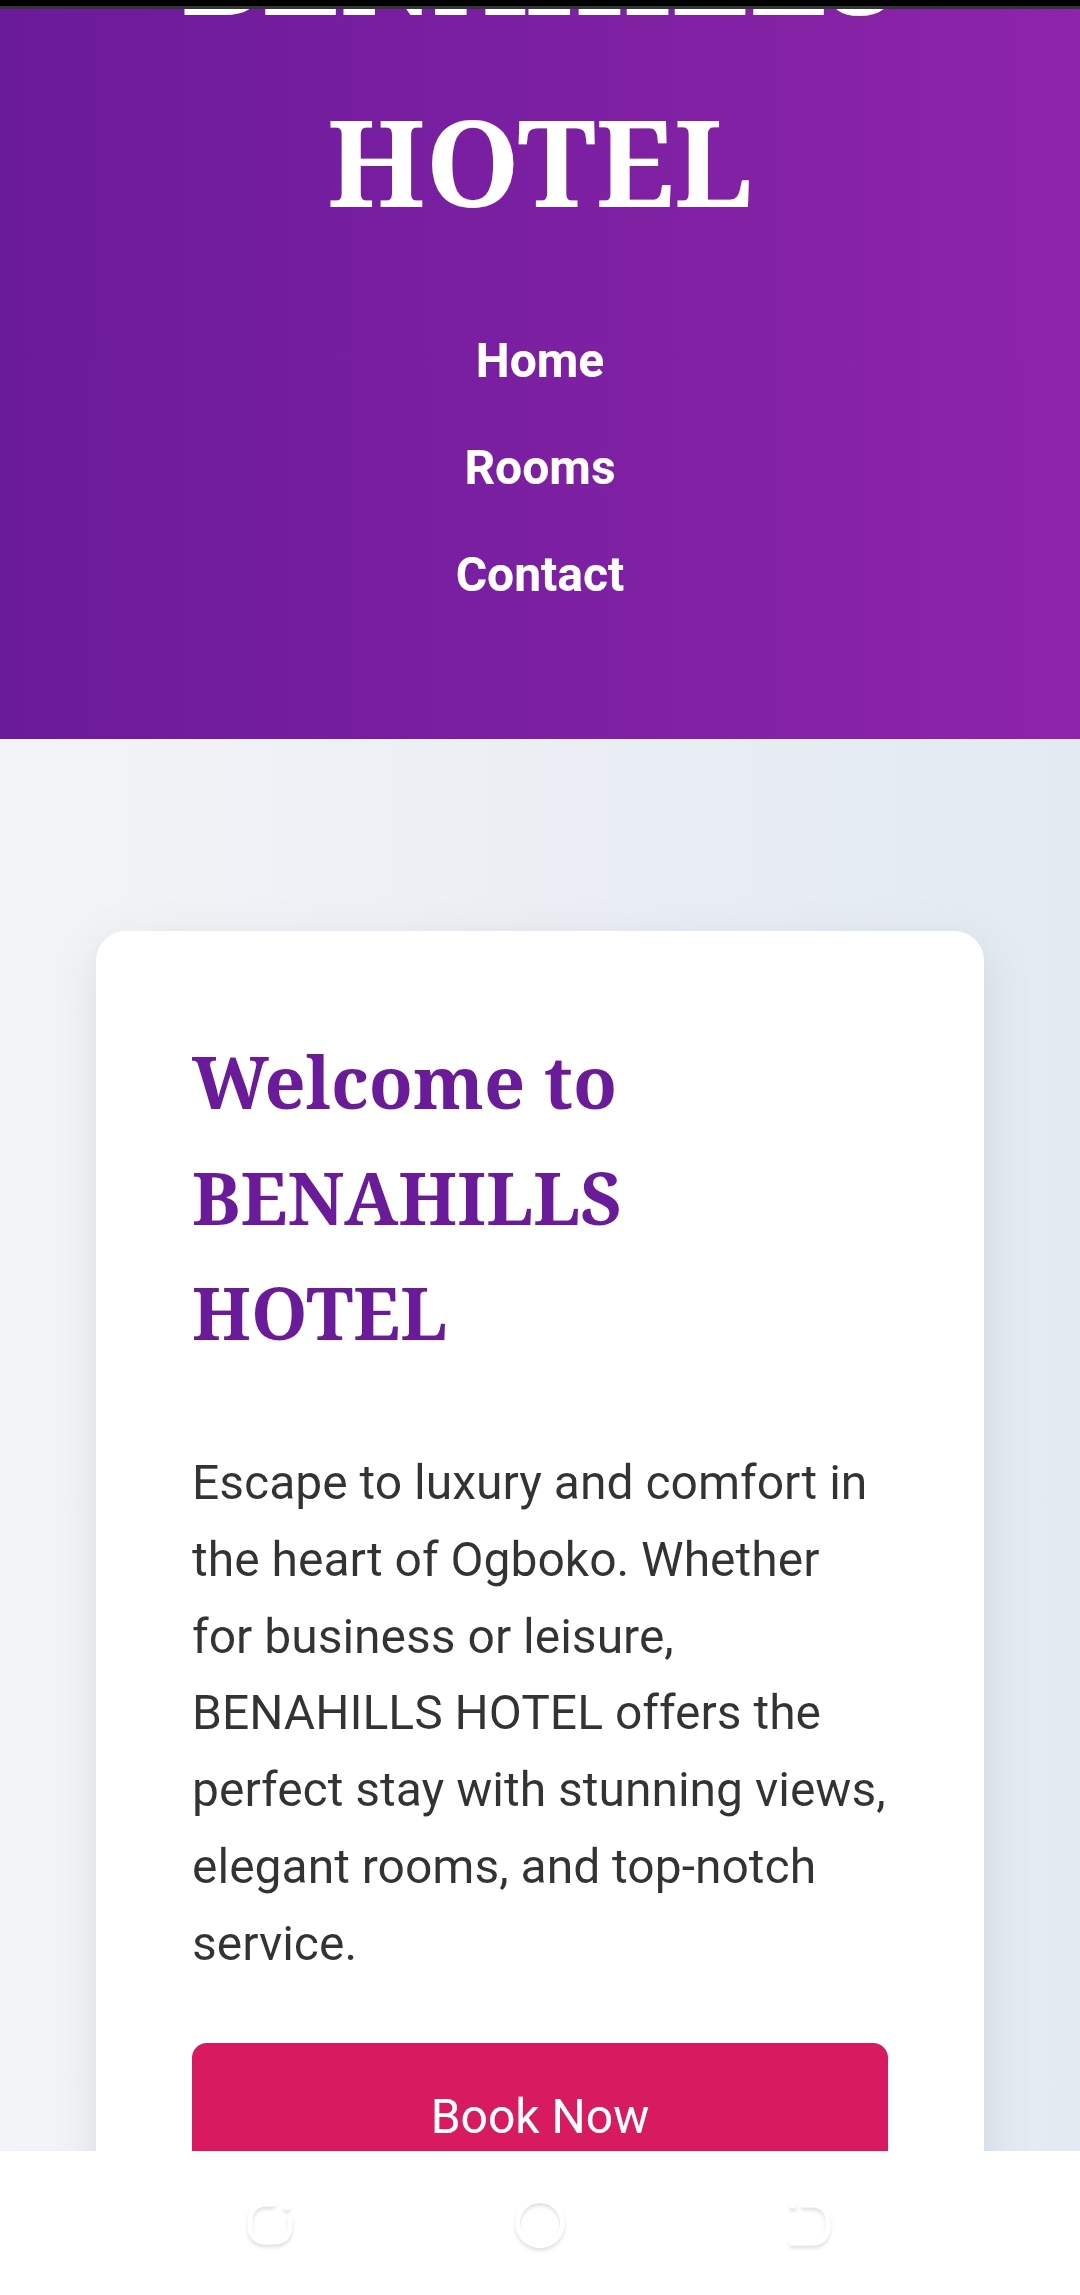Tap 'perfect stay with stunning views' line
Viewport: 1080px width, 2295px height.
(x=539, y=1790)
